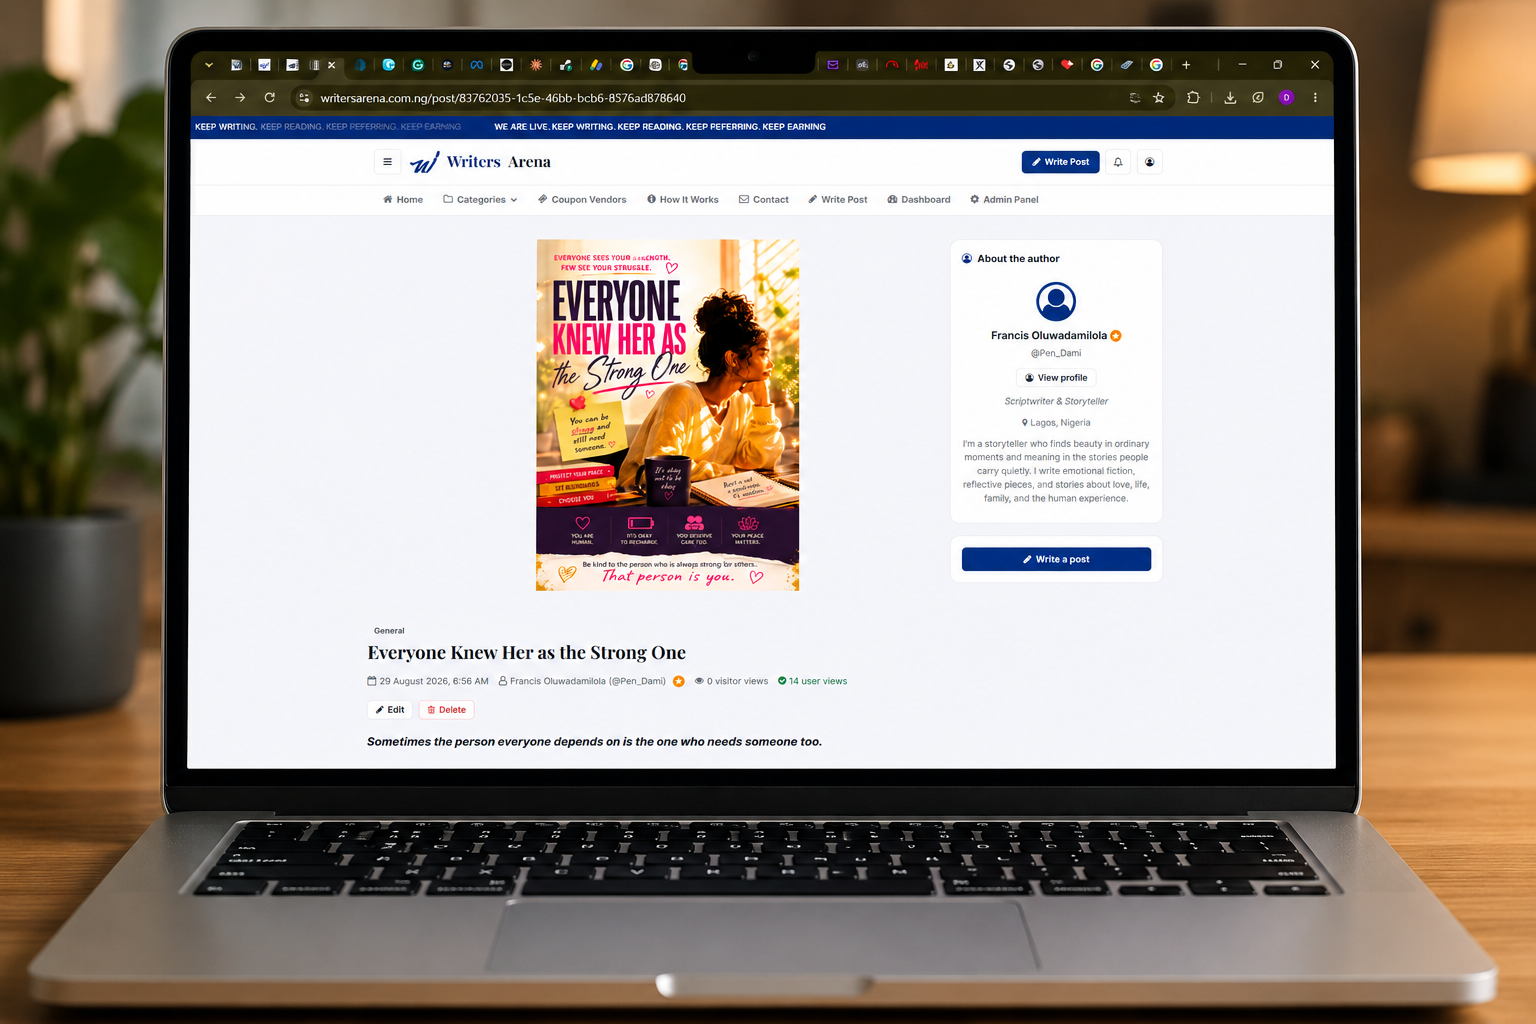Open the Admin Panel navigation item
1536x1024 pixels.
point(1004,200)
